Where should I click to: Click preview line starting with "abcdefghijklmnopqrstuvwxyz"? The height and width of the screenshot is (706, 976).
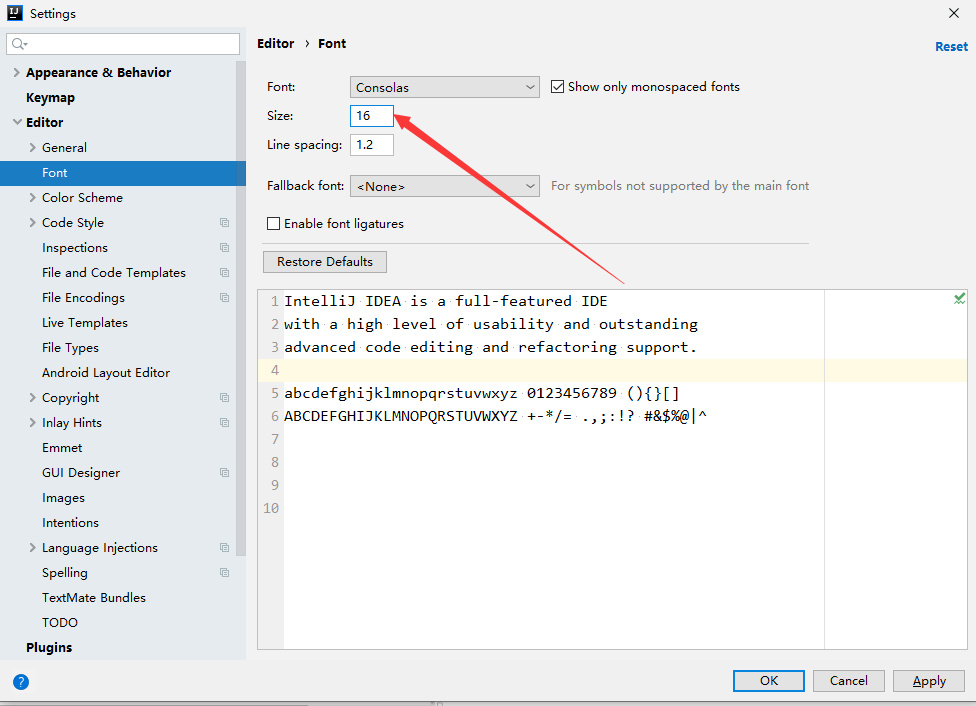click(x=482, y=393)
